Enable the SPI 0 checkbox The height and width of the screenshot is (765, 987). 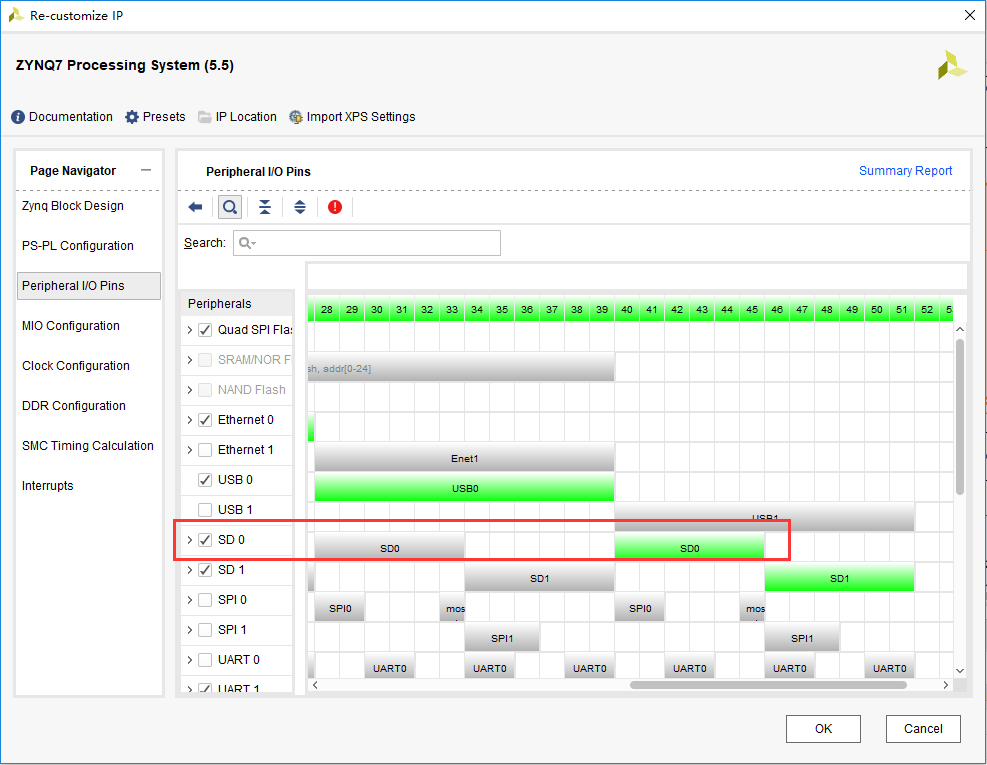[205, 600]
